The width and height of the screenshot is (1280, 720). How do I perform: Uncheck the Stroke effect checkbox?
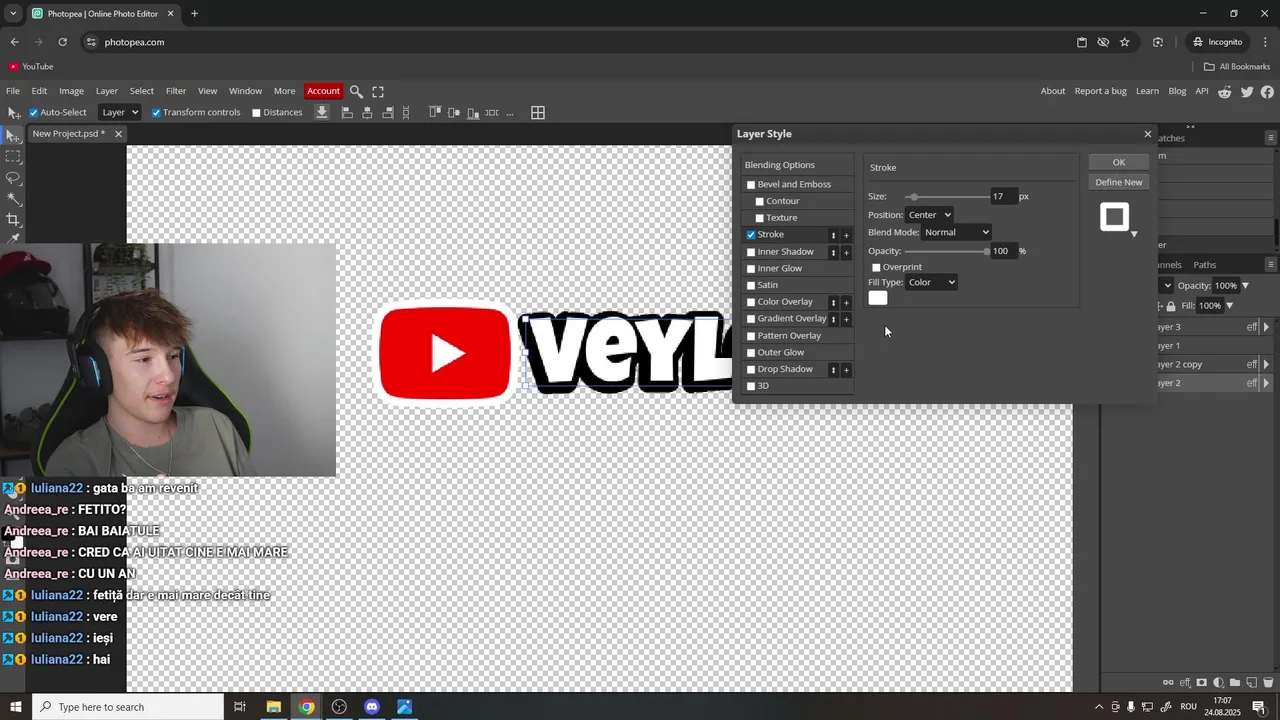coord(751,235)
